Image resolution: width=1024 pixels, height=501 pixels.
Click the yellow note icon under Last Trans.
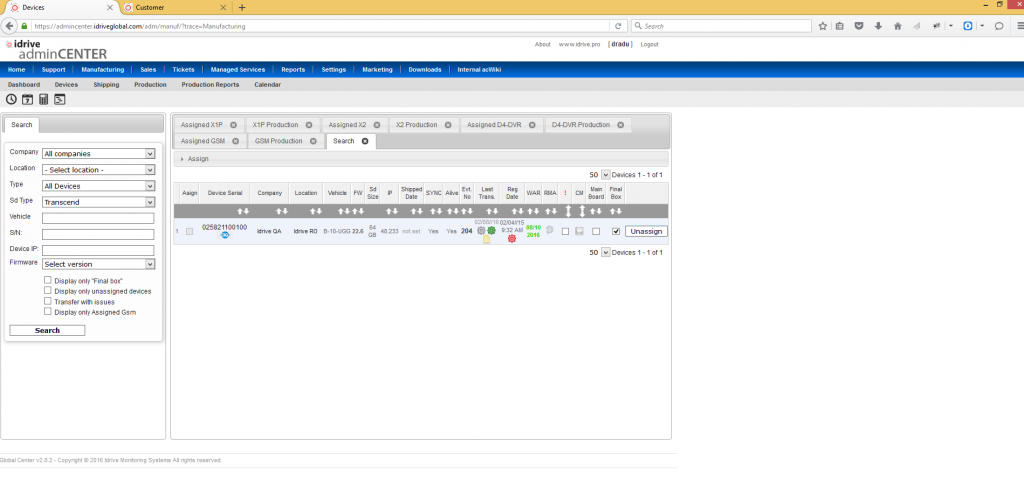pos(486,240)
